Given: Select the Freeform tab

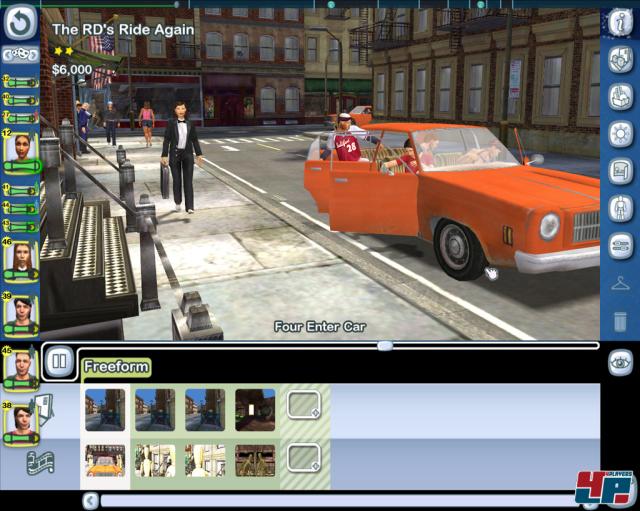Looking at the screenshot, I should (116, 367).
